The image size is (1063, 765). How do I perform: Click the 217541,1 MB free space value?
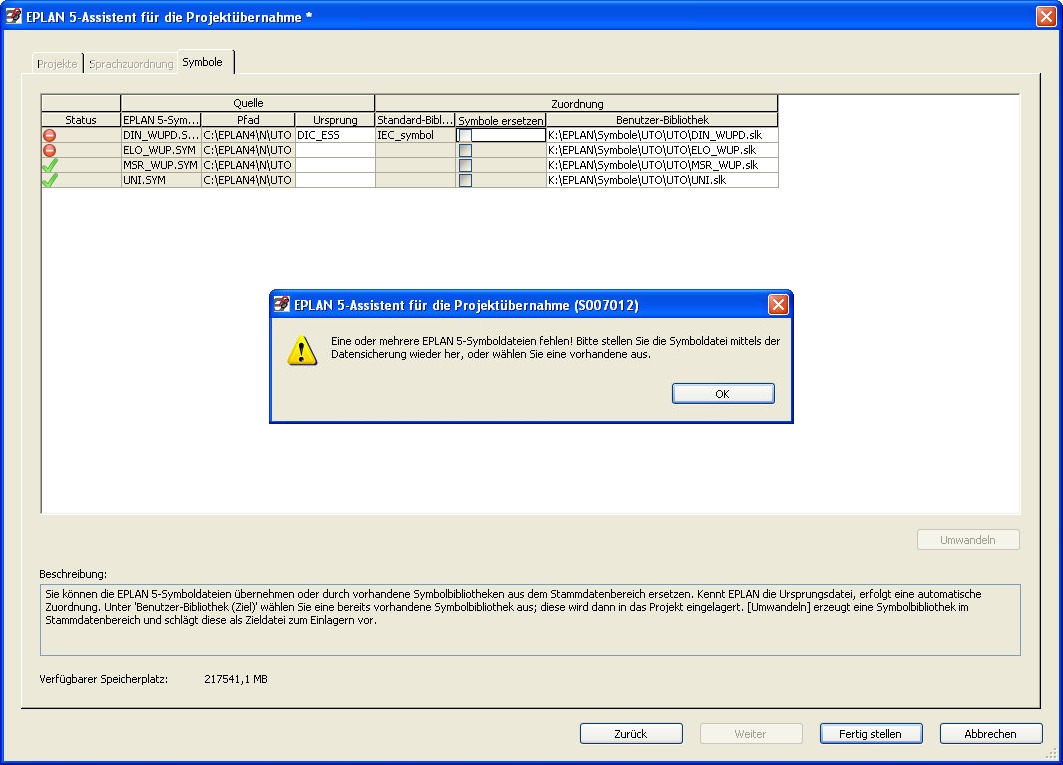pyautogui.click(x=236, y=679)
